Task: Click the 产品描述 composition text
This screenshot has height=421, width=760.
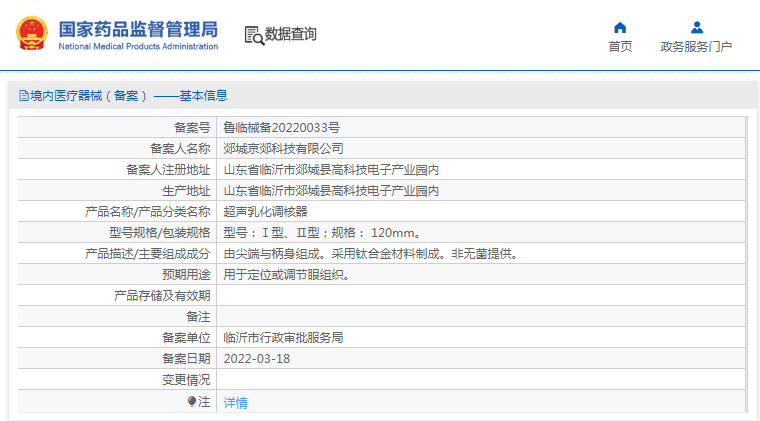Action: (370, 254)
